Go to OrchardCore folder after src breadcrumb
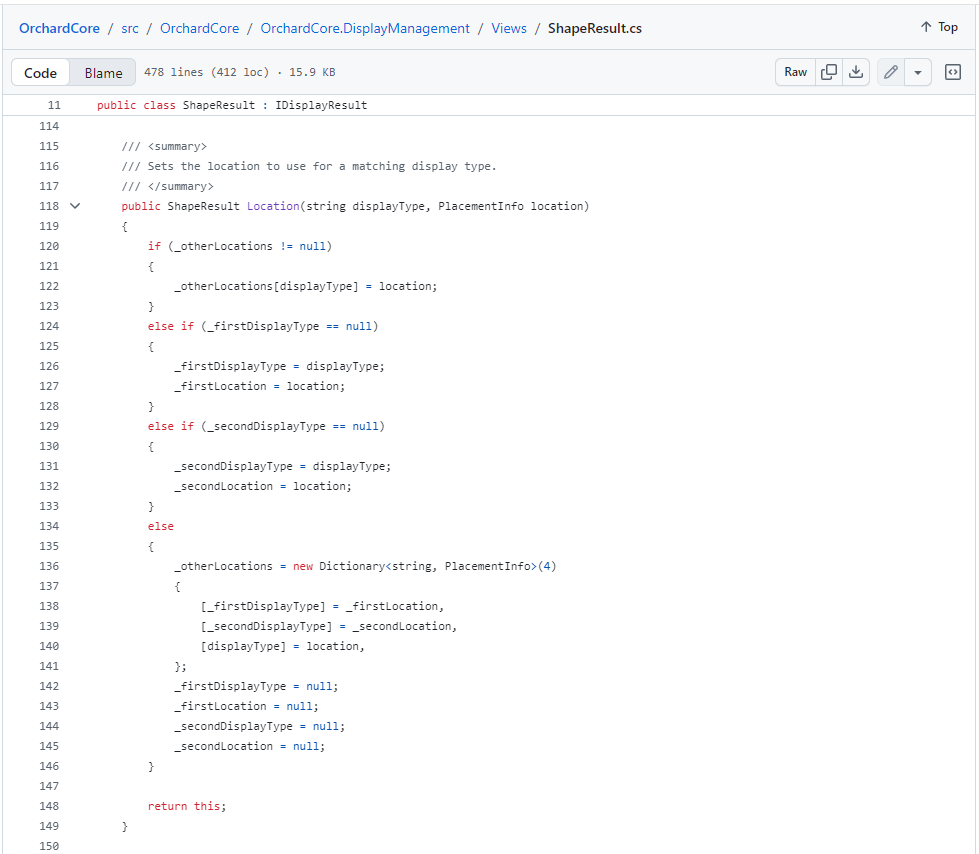The width and height of the screenshot is (979, 854). click(x=200, y=28)
